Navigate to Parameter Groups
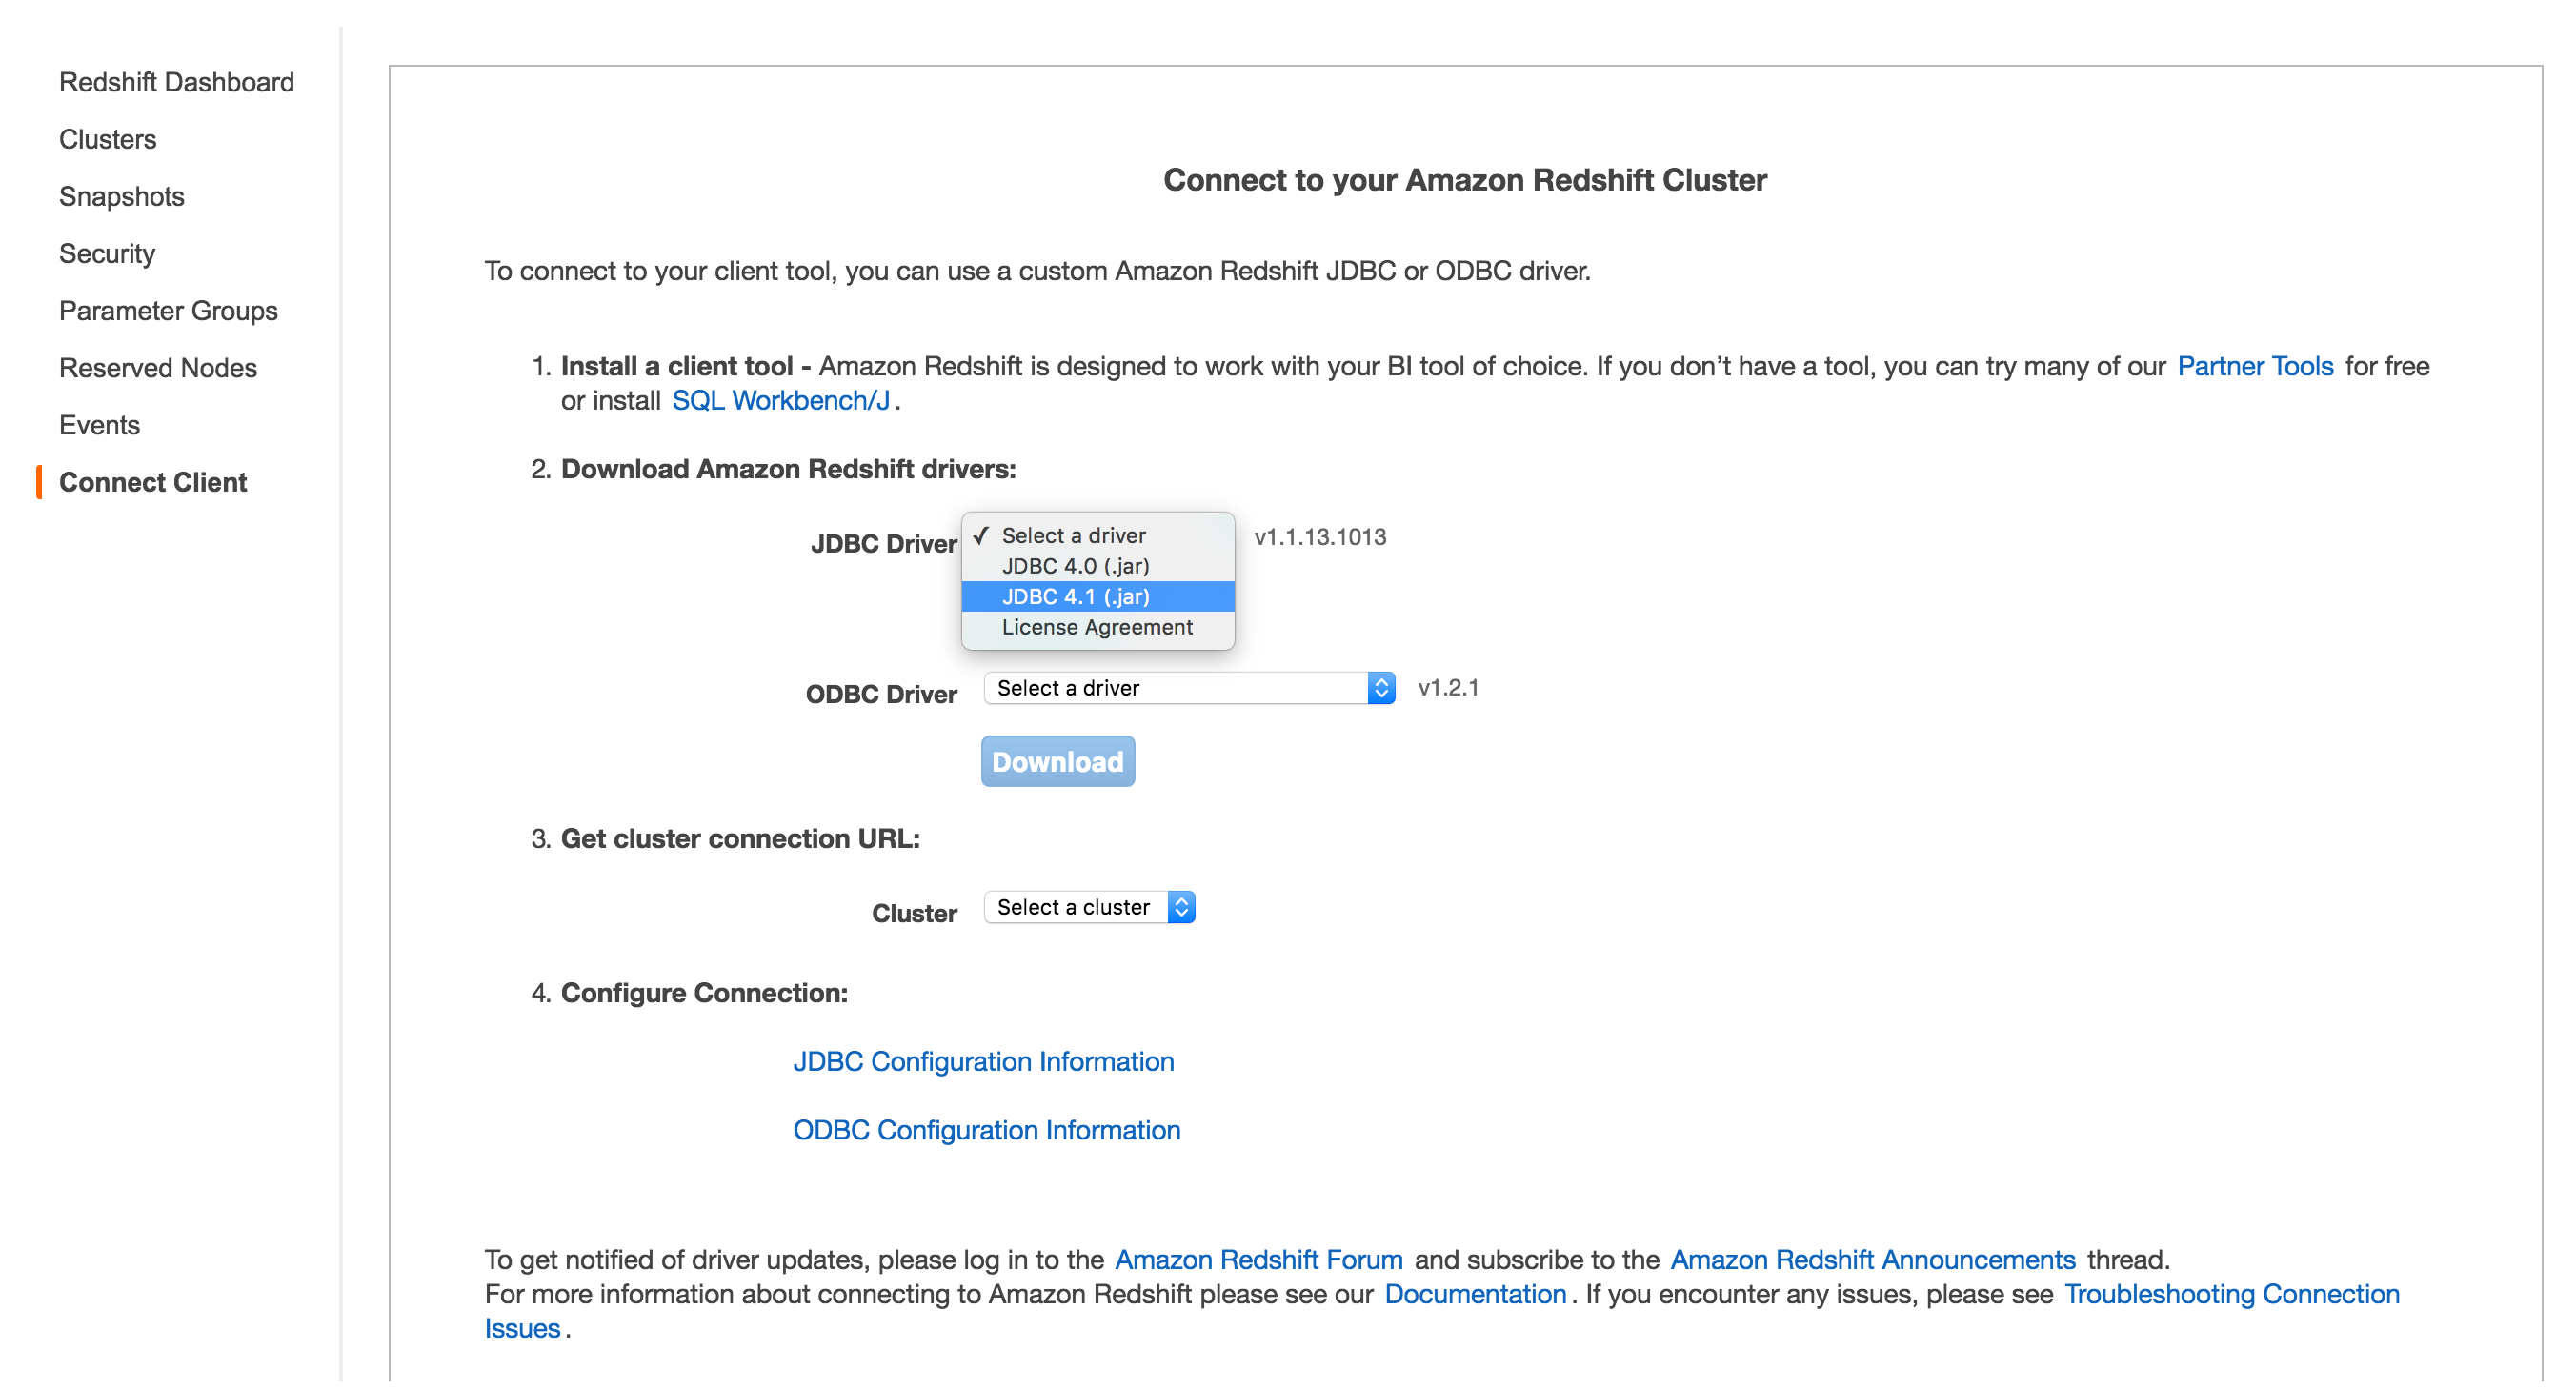 click(x=168, y=310)
